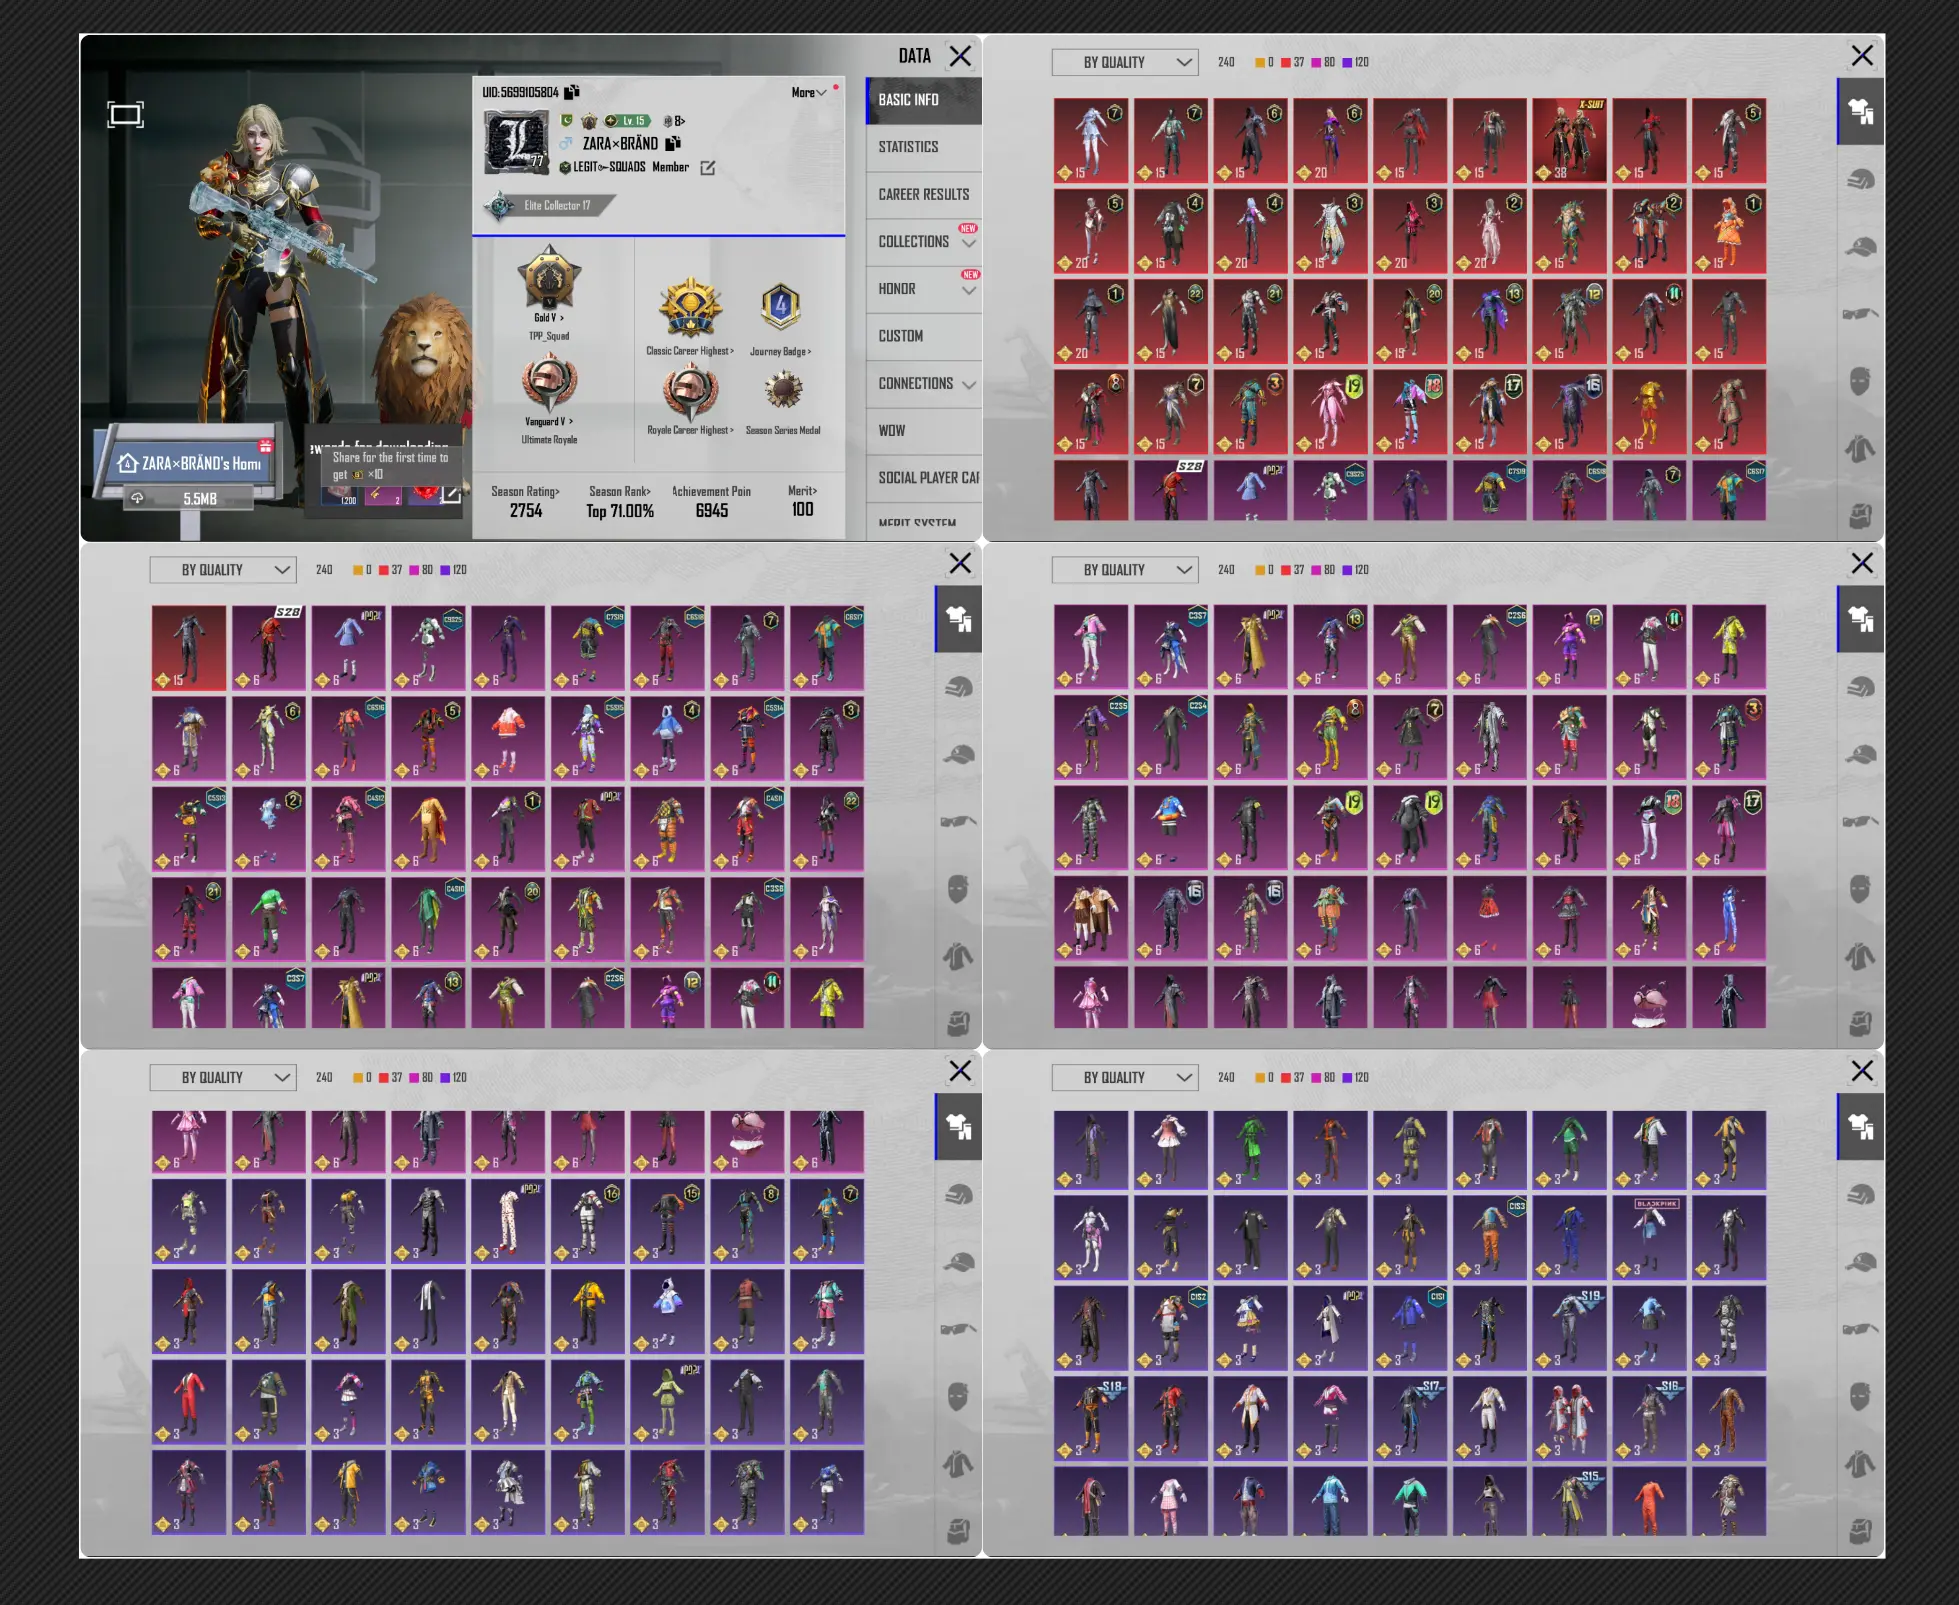Select the X-SUIT labeled outfit thumbnail

point(1569,140)
